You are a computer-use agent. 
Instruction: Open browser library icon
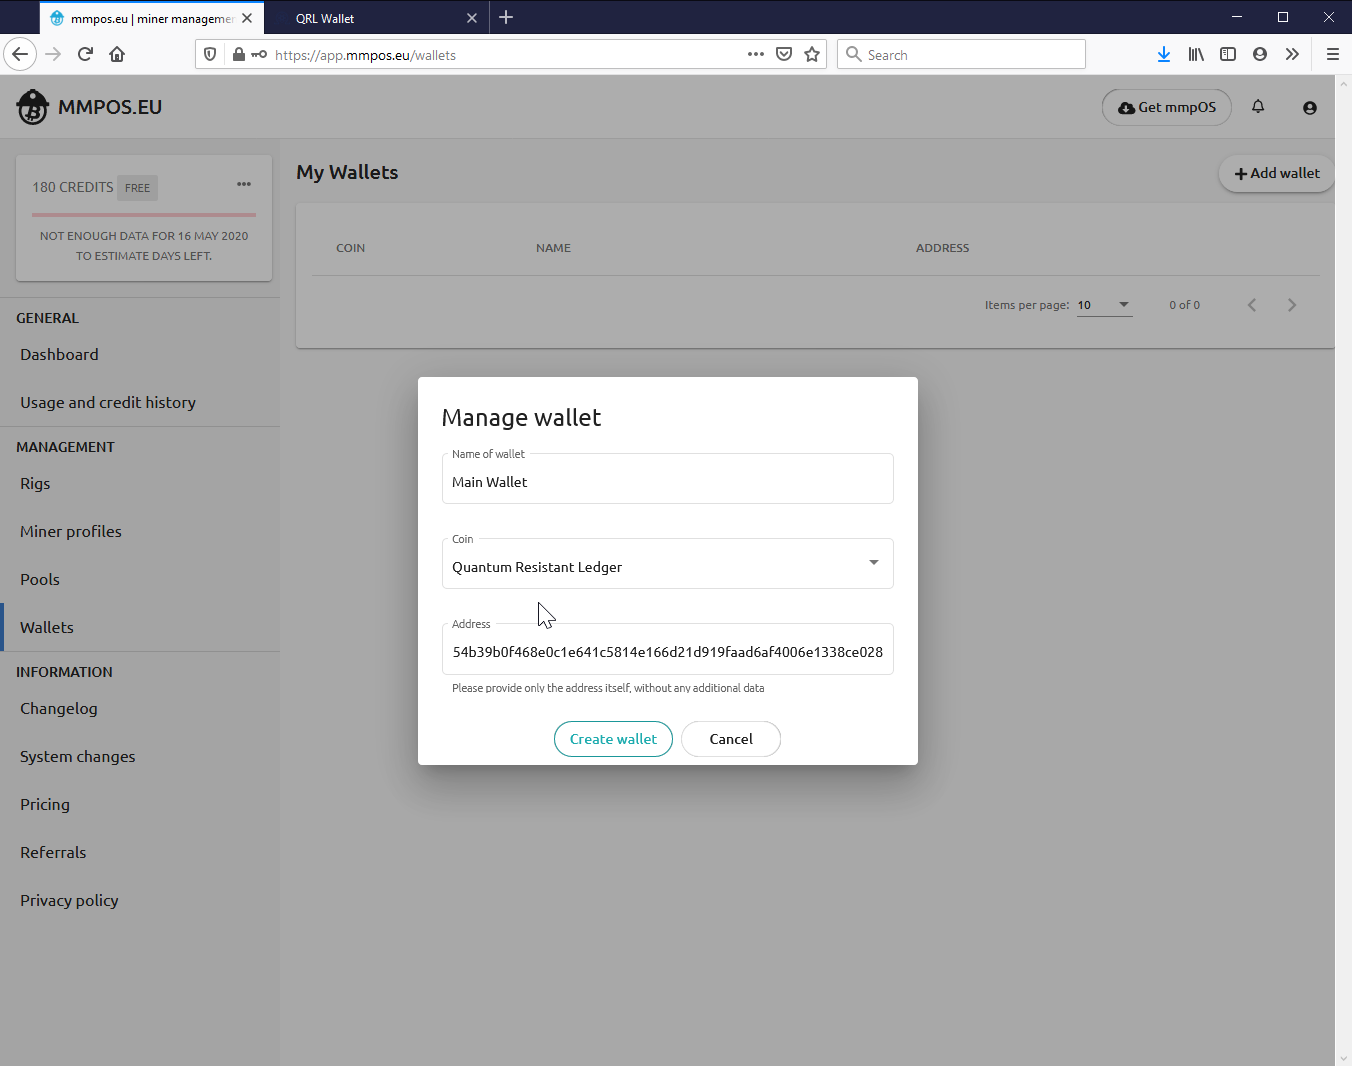coord(1196,54)
